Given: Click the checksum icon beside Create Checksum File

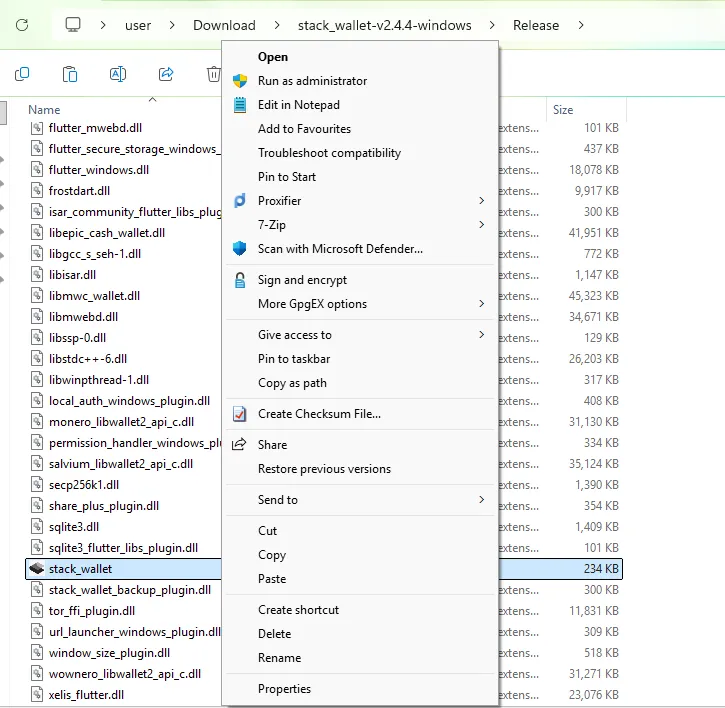Looking at the screenshot, I should pyautogui.click(x=240, y=414).
